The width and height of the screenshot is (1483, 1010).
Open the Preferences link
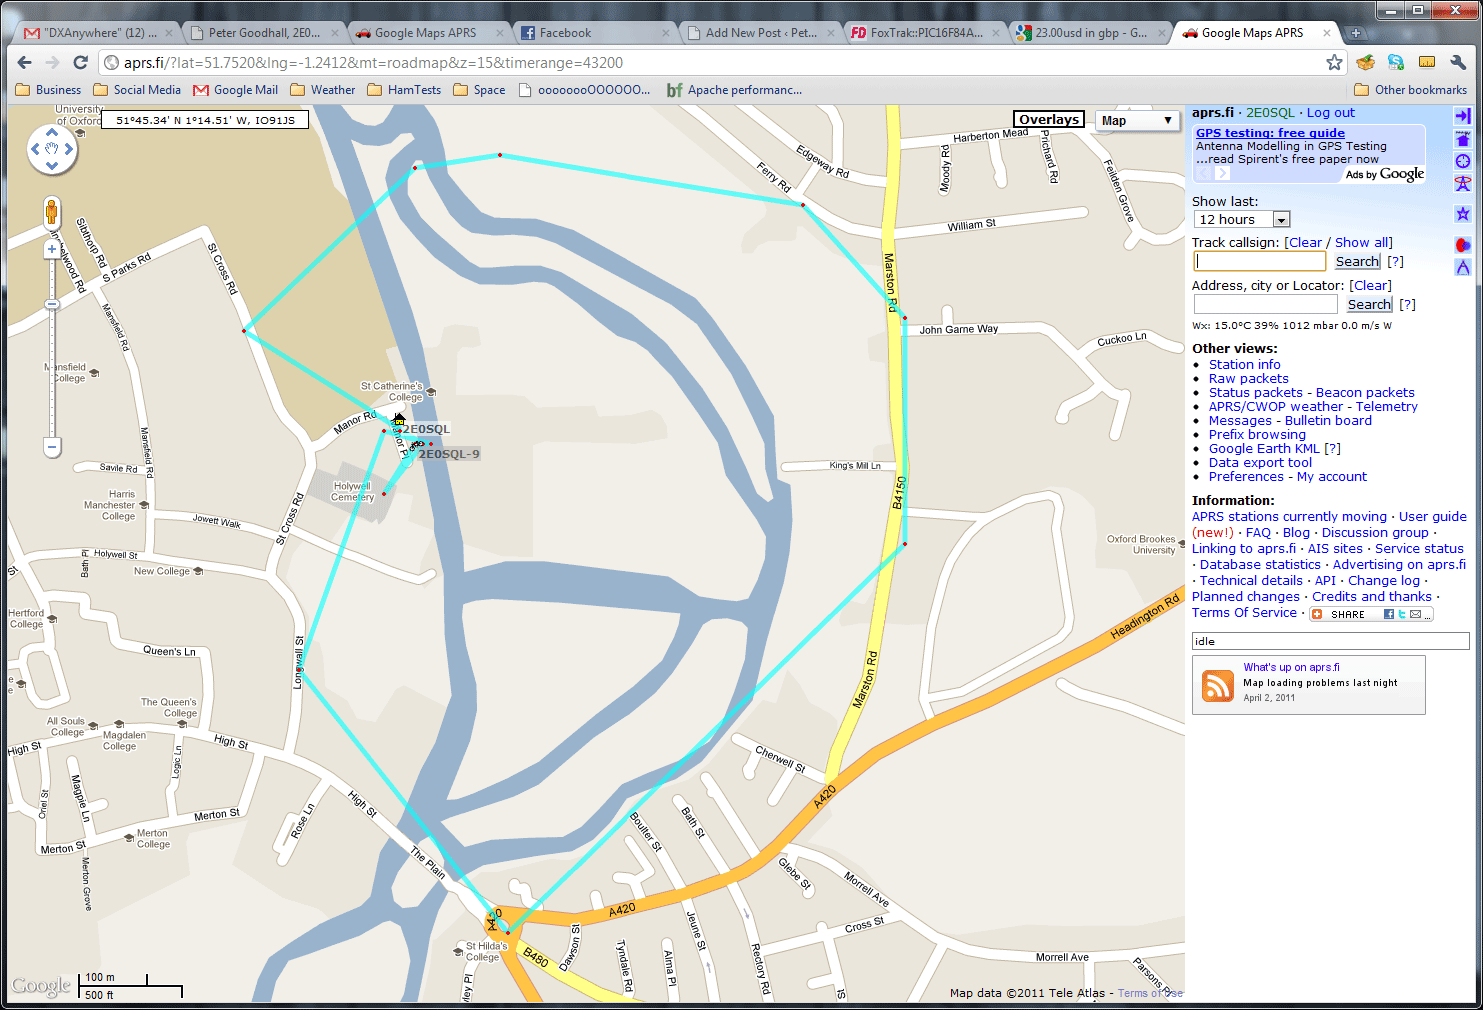tap(1248, 477)
